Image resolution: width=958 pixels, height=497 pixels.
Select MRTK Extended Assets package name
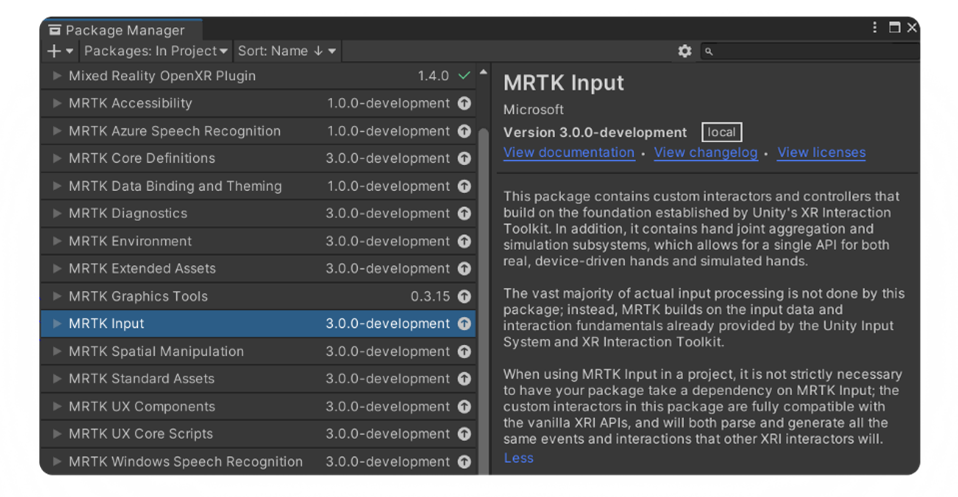point(142,268)
